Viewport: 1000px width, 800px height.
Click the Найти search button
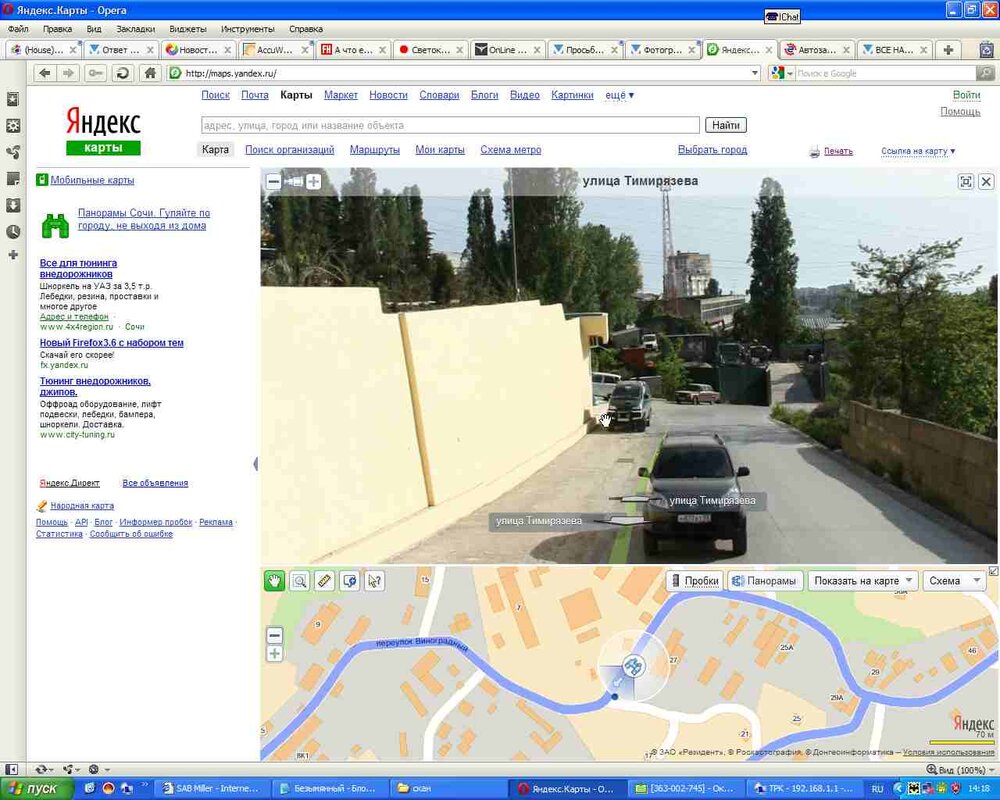click(726, 125)
